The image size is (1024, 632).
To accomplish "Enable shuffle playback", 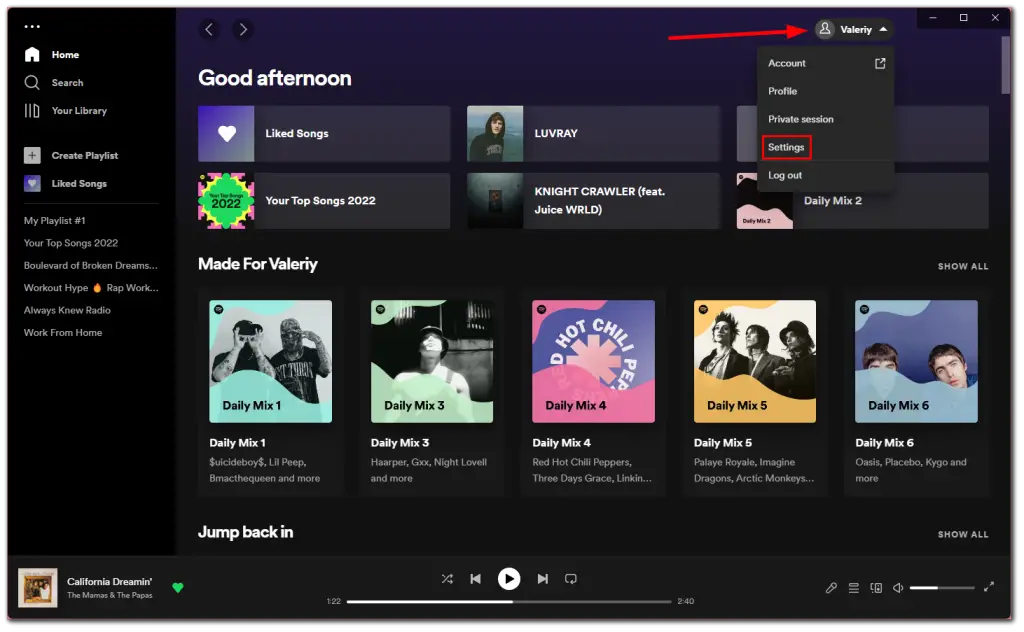I will coord(447,578).
